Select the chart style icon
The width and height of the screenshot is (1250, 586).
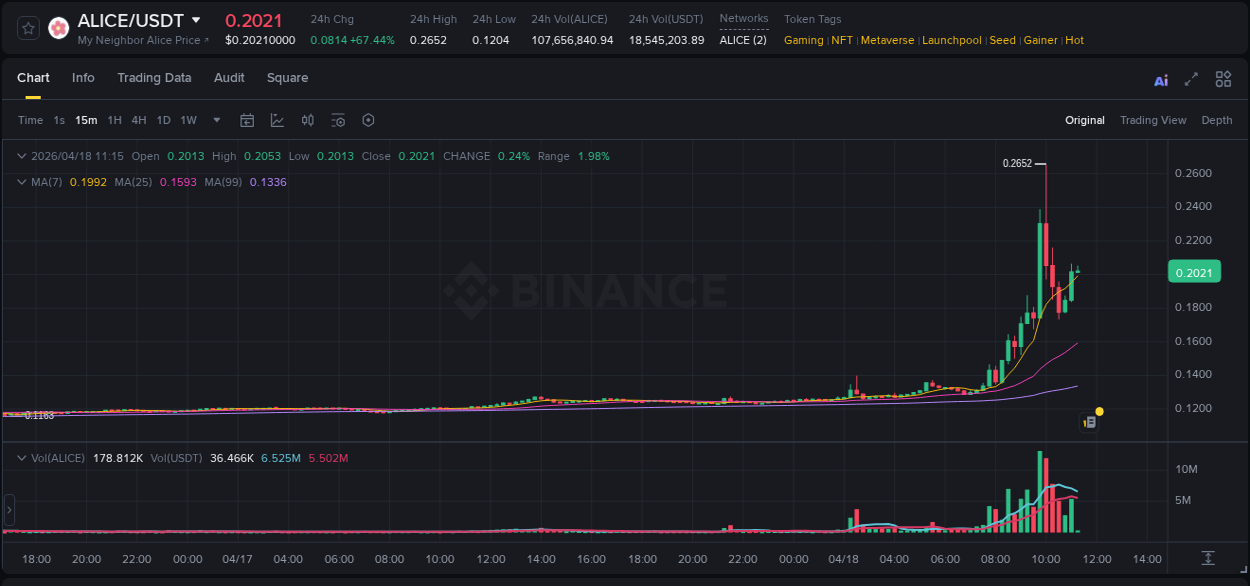[277, 120]
